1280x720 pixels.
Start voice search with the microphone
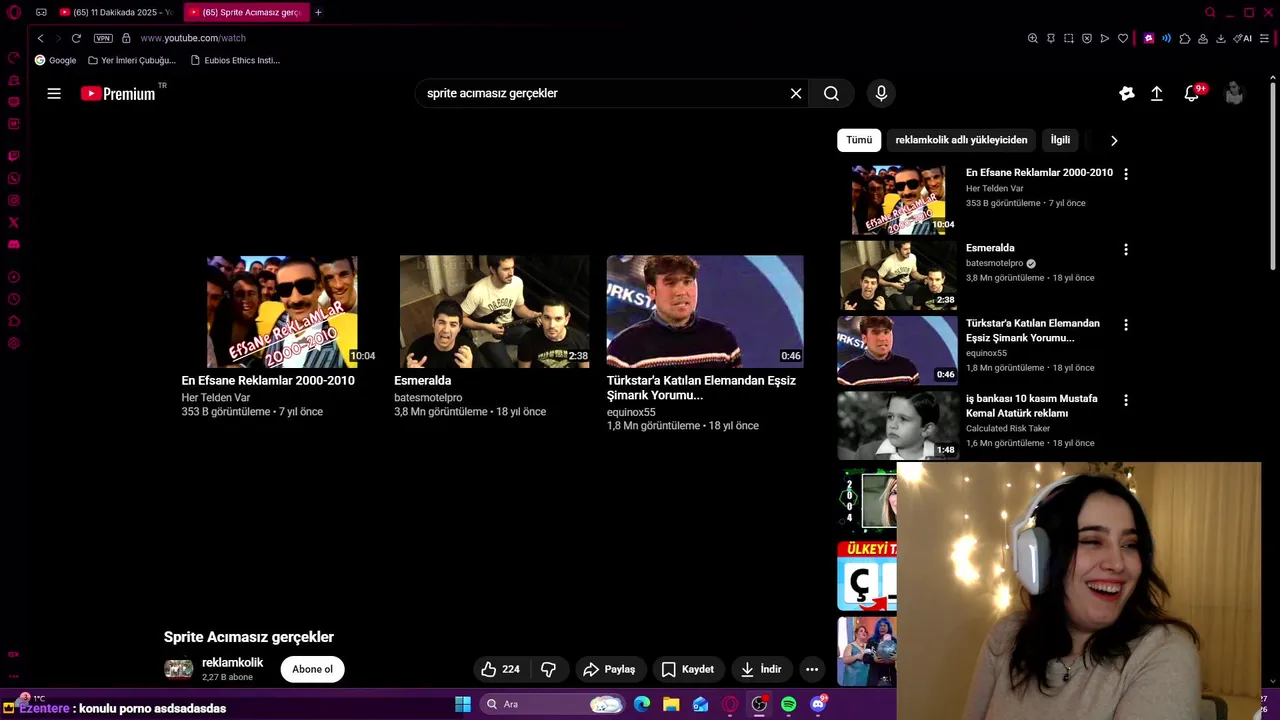click(x=881, y=93)
